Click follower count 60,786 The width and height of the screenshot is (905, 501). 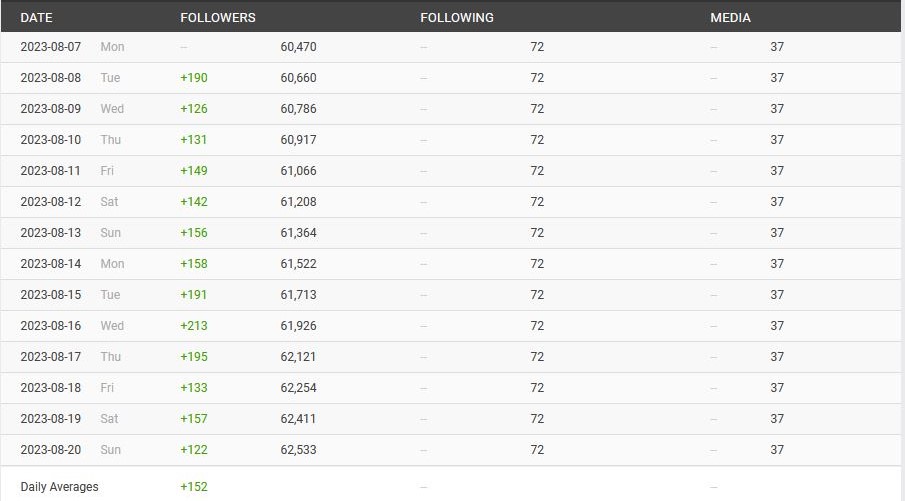pos(298,109)
